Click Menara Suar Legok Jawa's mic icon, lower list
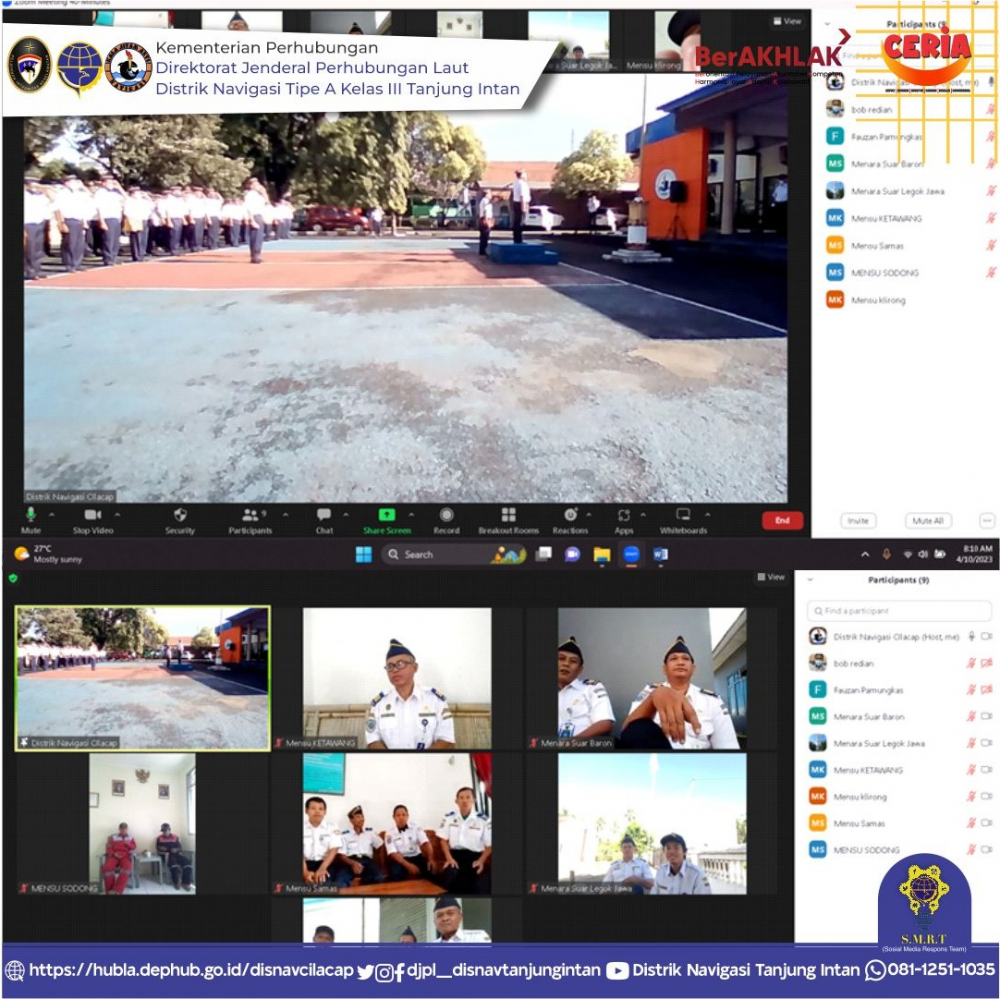The height and width of the screenshot is (999, 1000). tap(971, 743)
